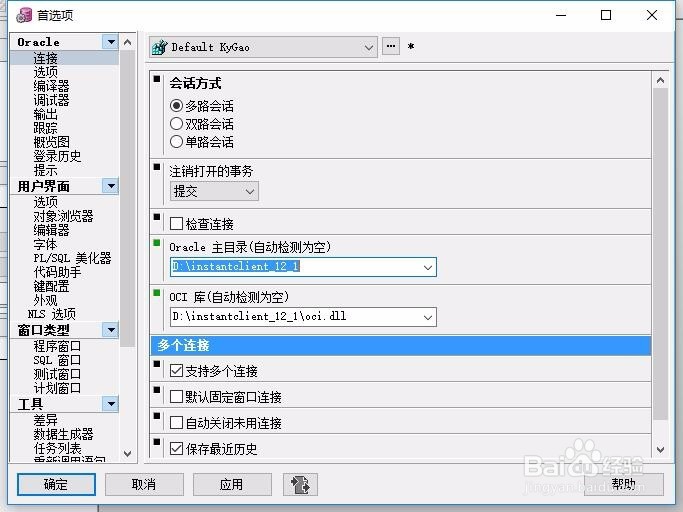
Task: Open the NLS 选项 preferences page
Action: 52,314
